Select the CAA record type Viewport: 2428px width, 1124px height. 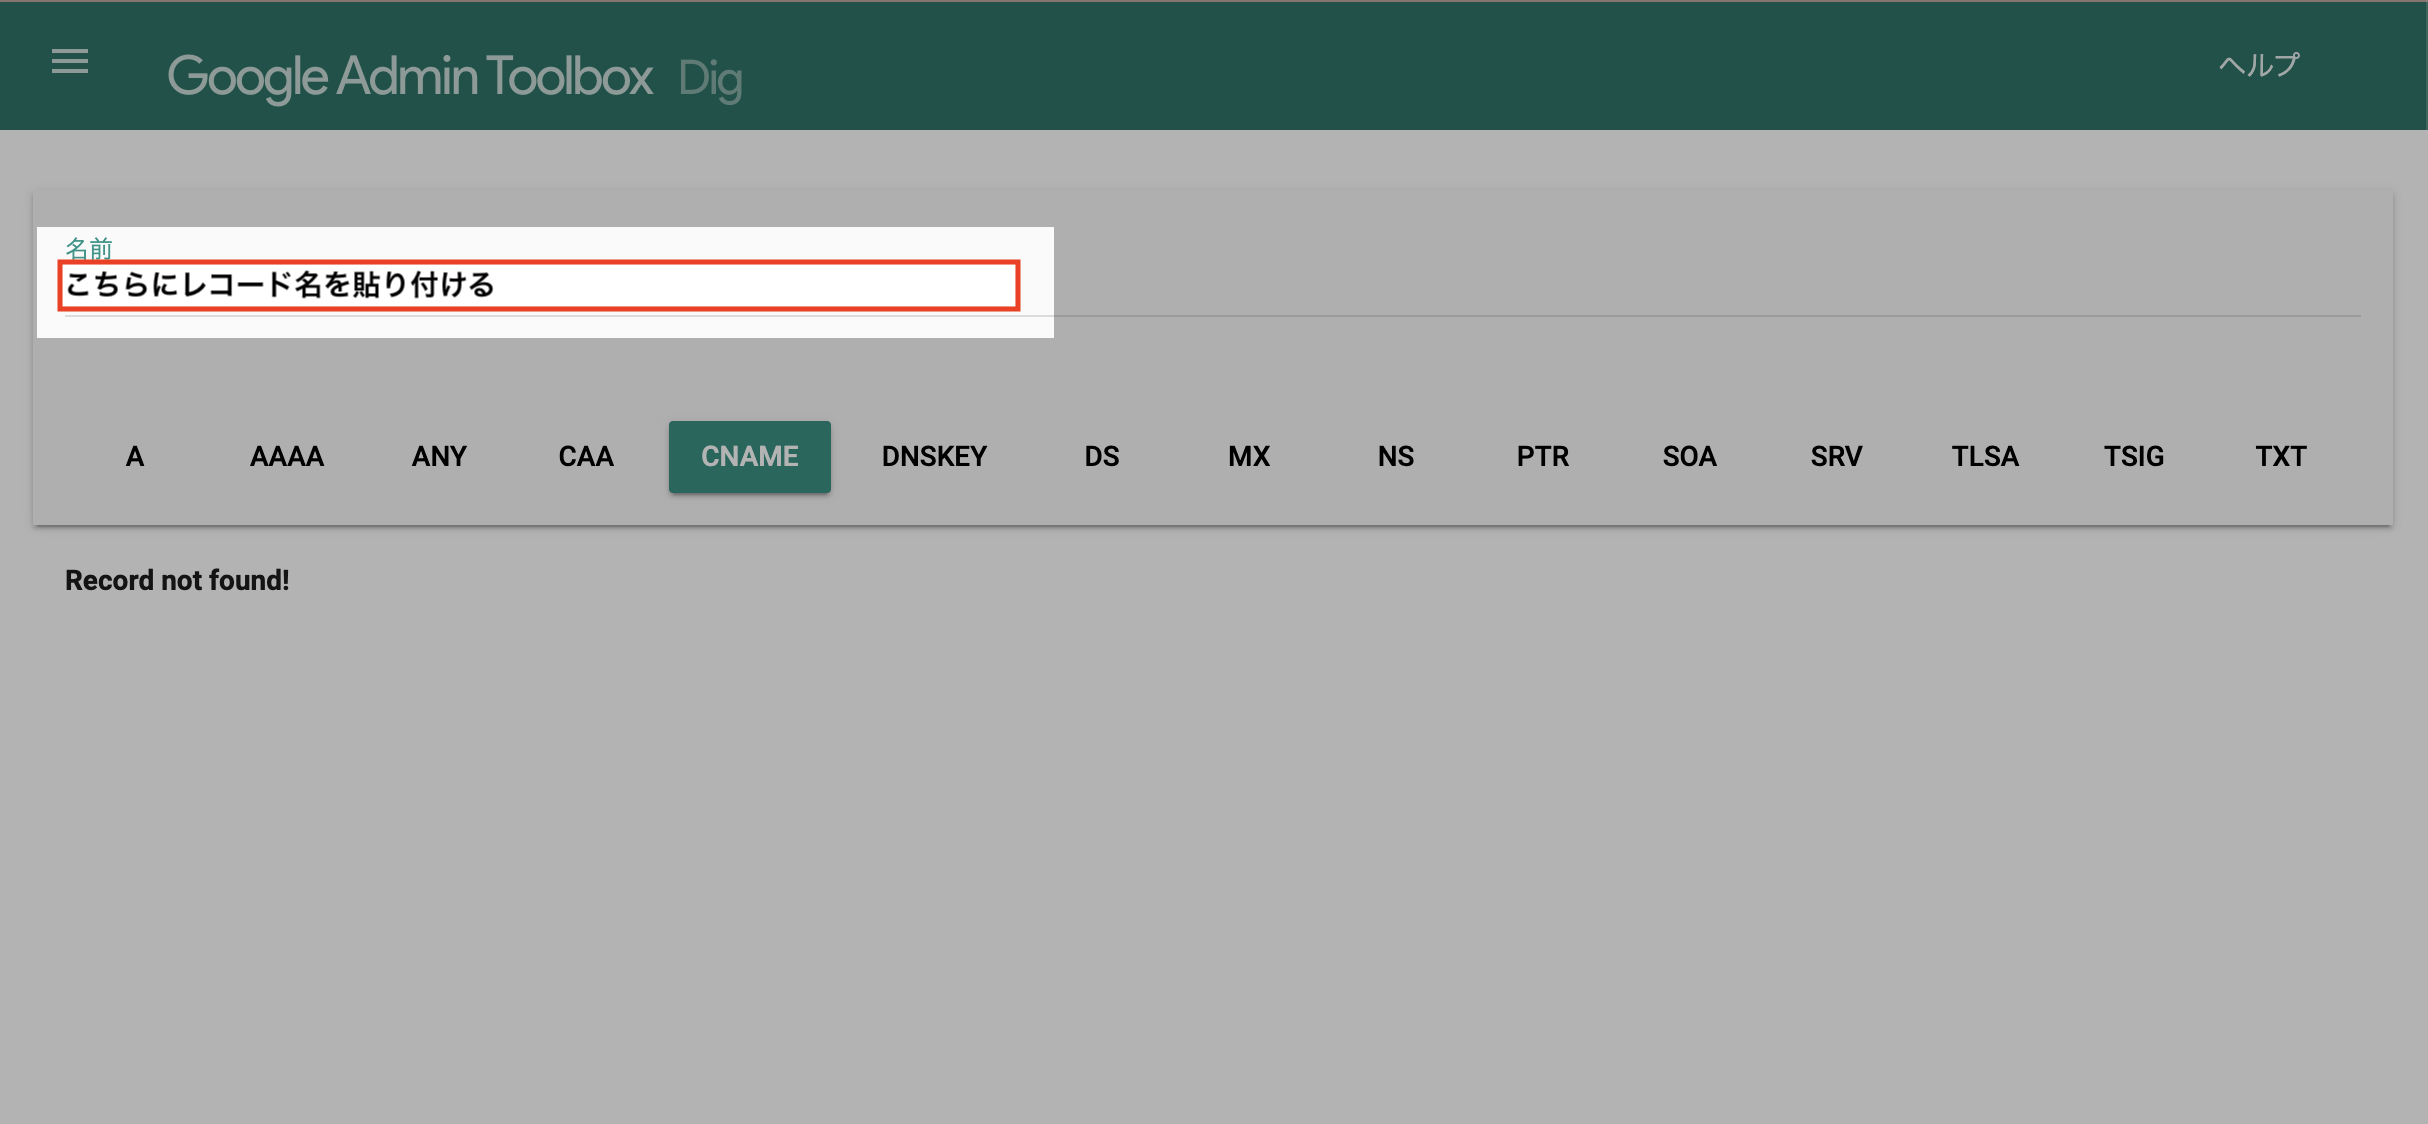tap(586, 457)
